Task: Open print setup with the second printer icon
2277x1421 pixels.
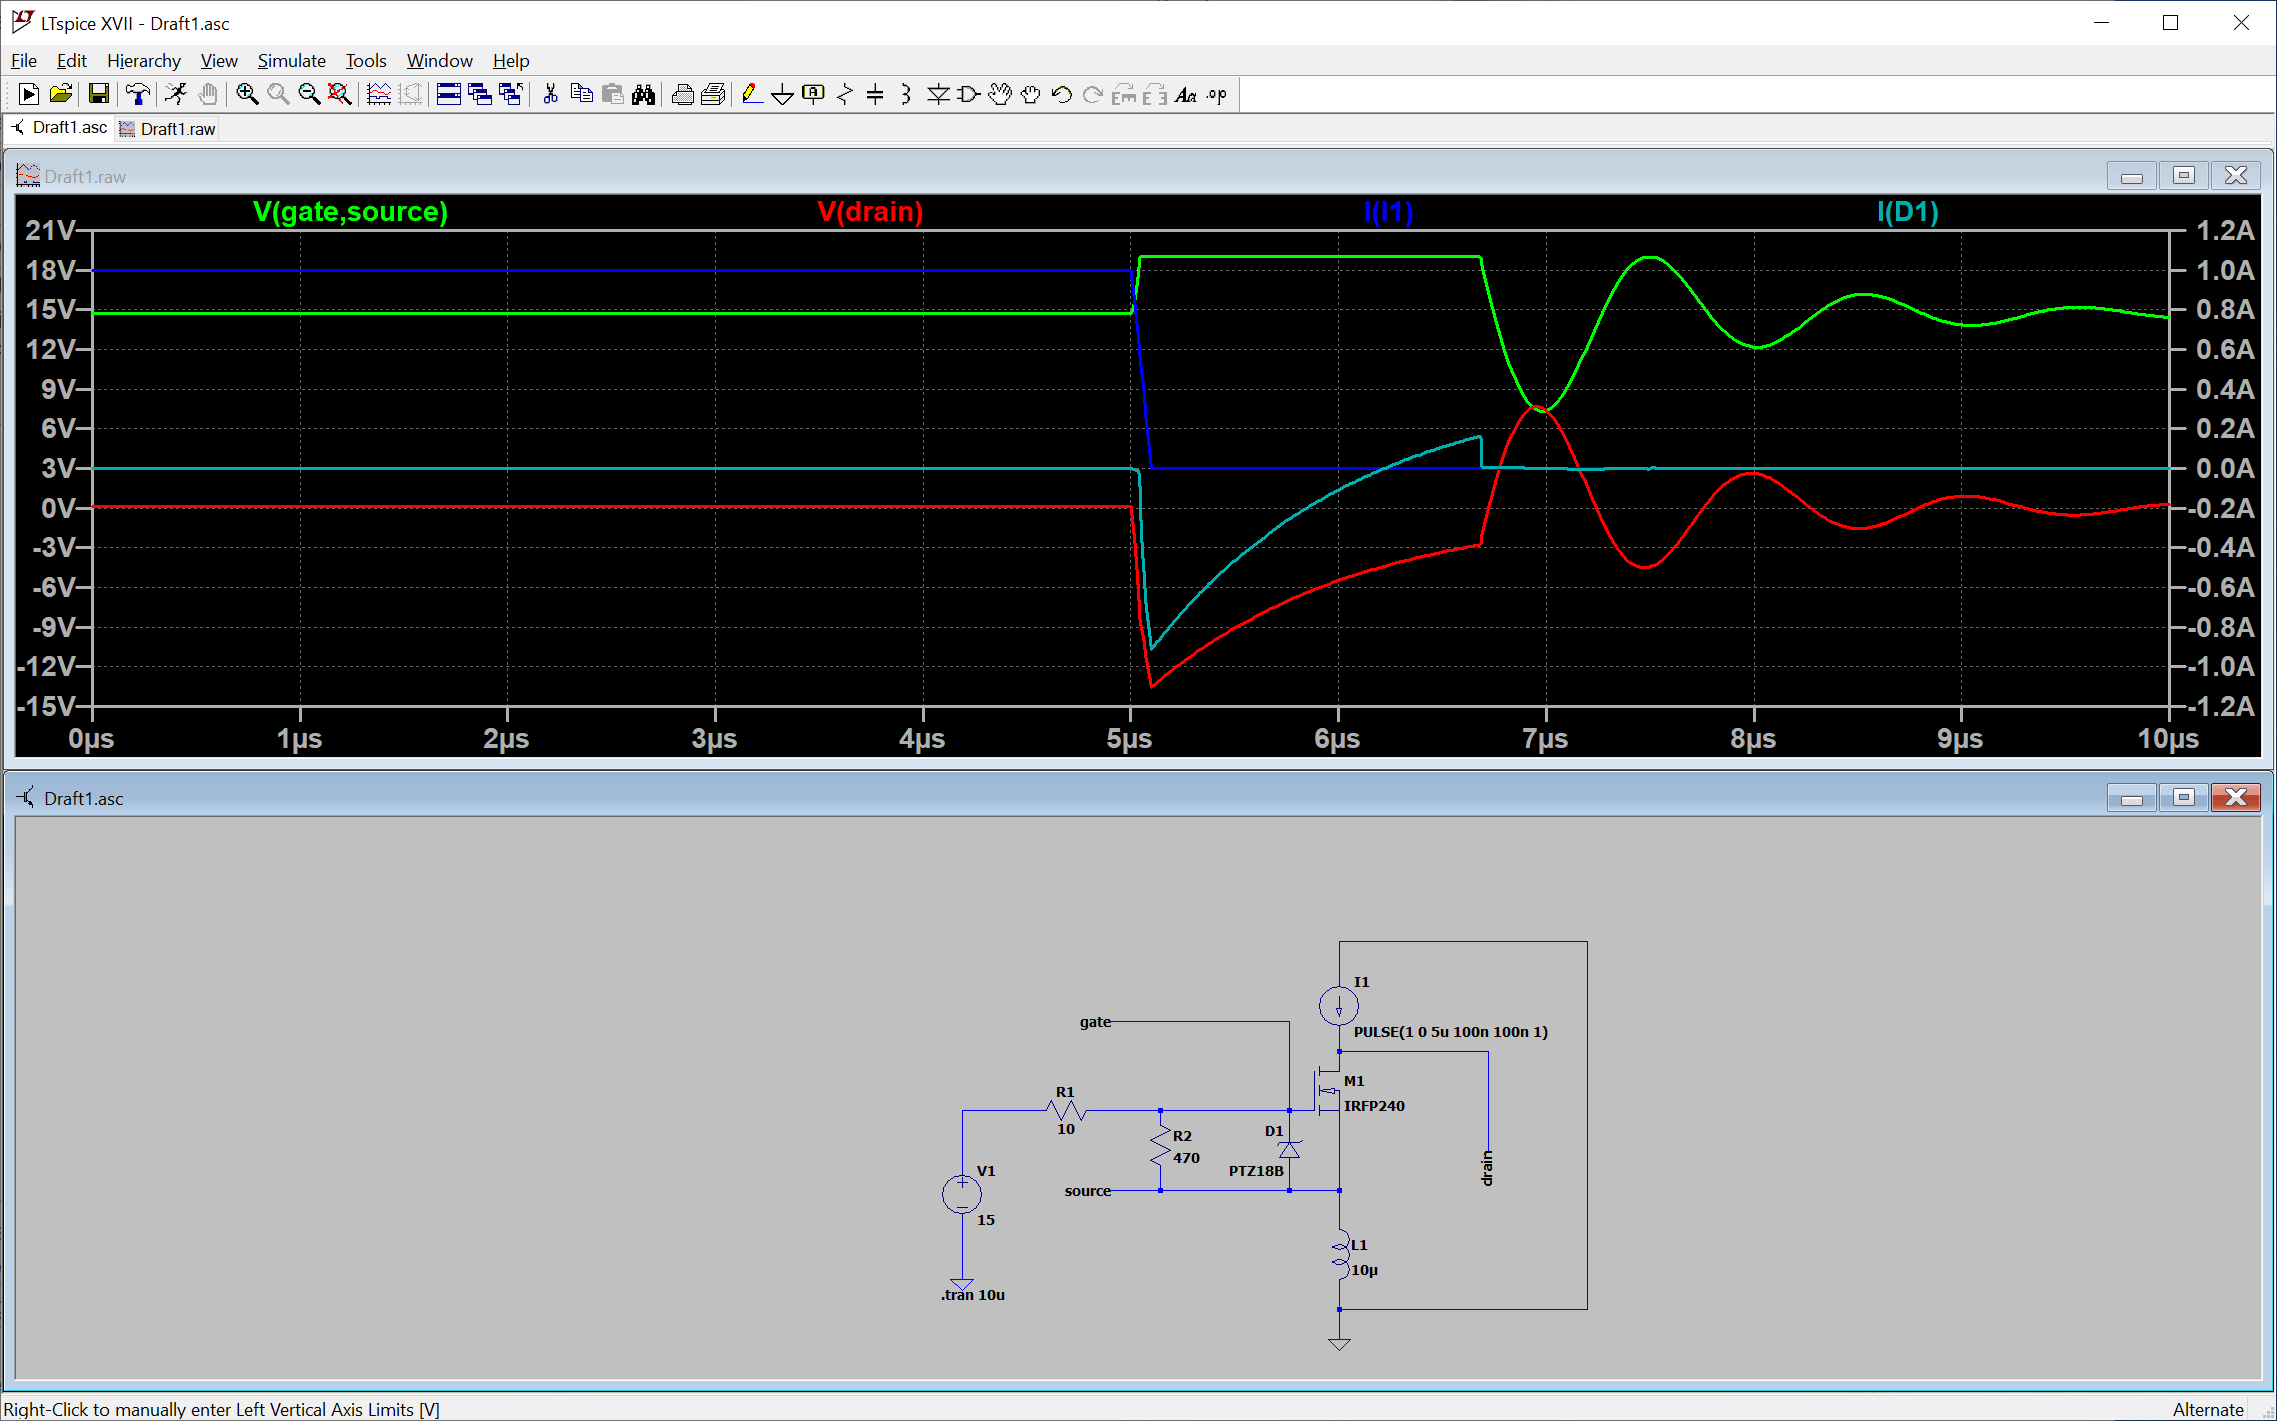Action: 713,94
